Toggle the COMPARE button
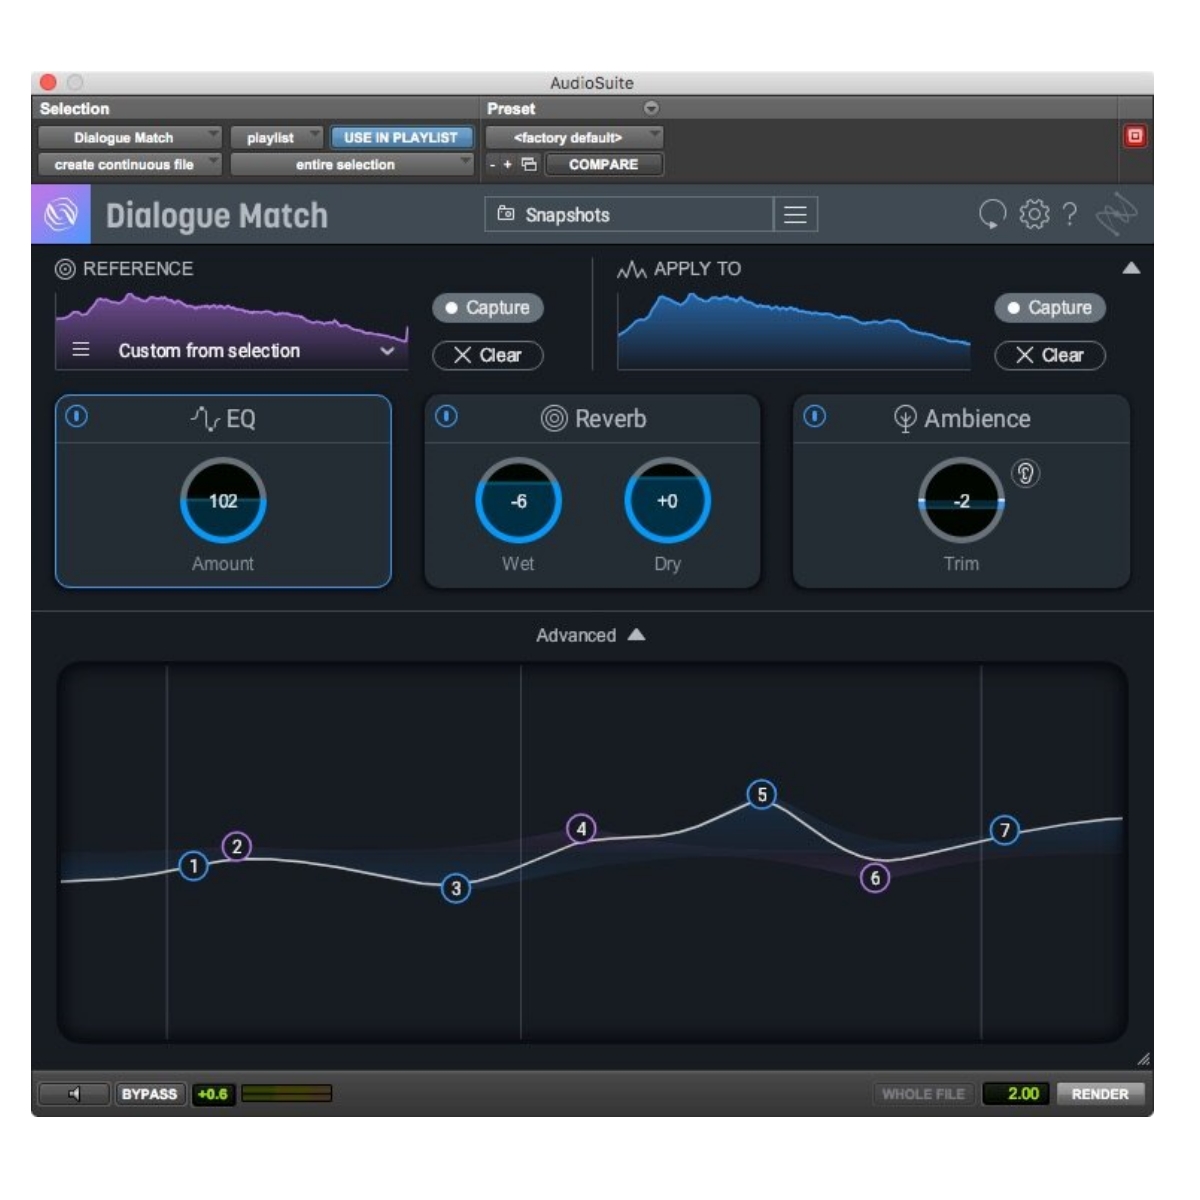 pyautogui.click(x=603, y=164)
